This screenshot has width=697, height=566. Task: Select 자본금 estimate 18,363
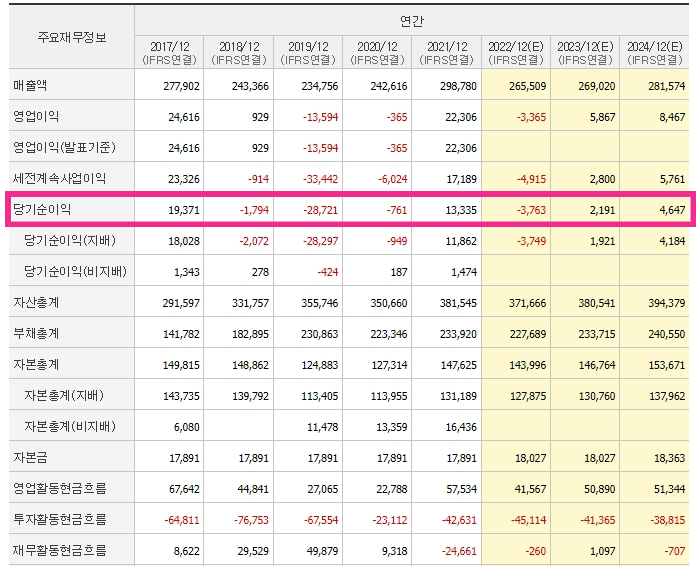click(669, 458)
